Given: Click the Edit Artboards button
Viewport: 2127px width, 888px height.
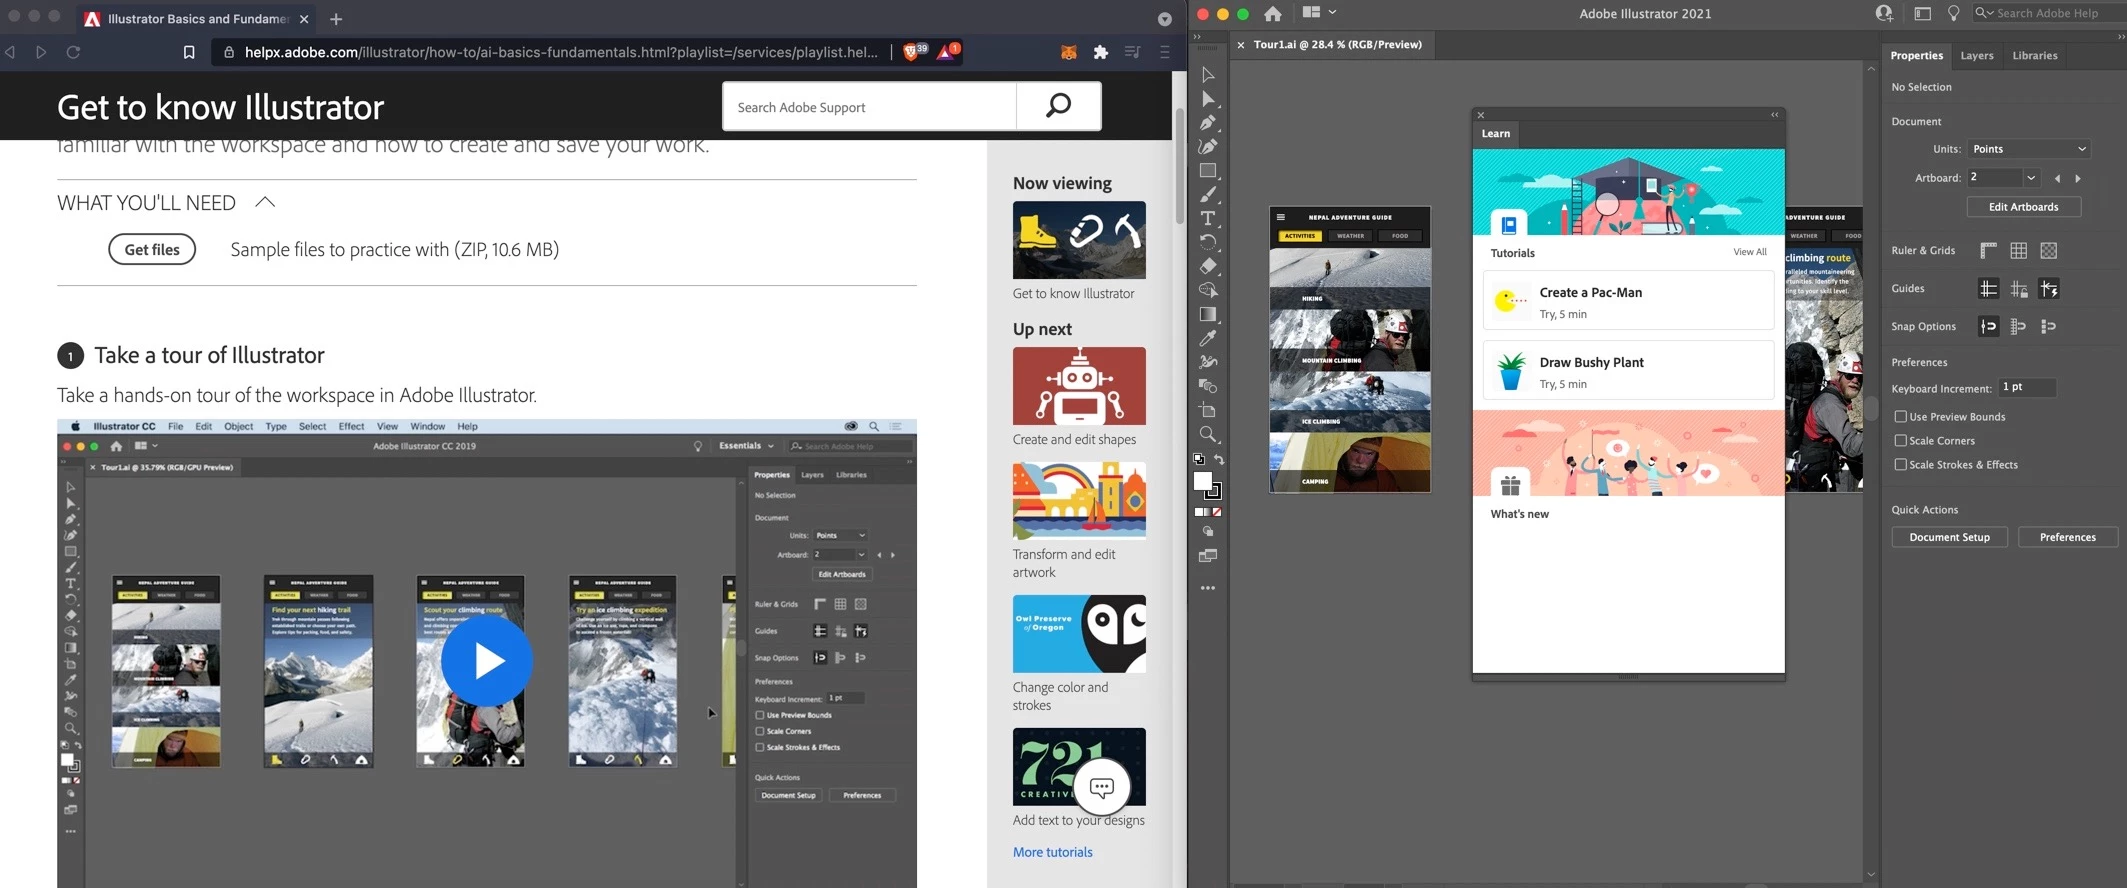Looking at the screenshot, I should (2023, 207).
